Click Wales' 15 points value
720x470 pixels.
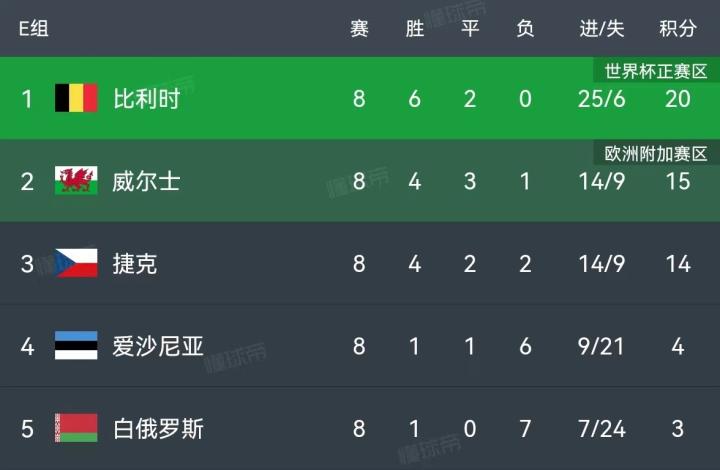[678, 181]
